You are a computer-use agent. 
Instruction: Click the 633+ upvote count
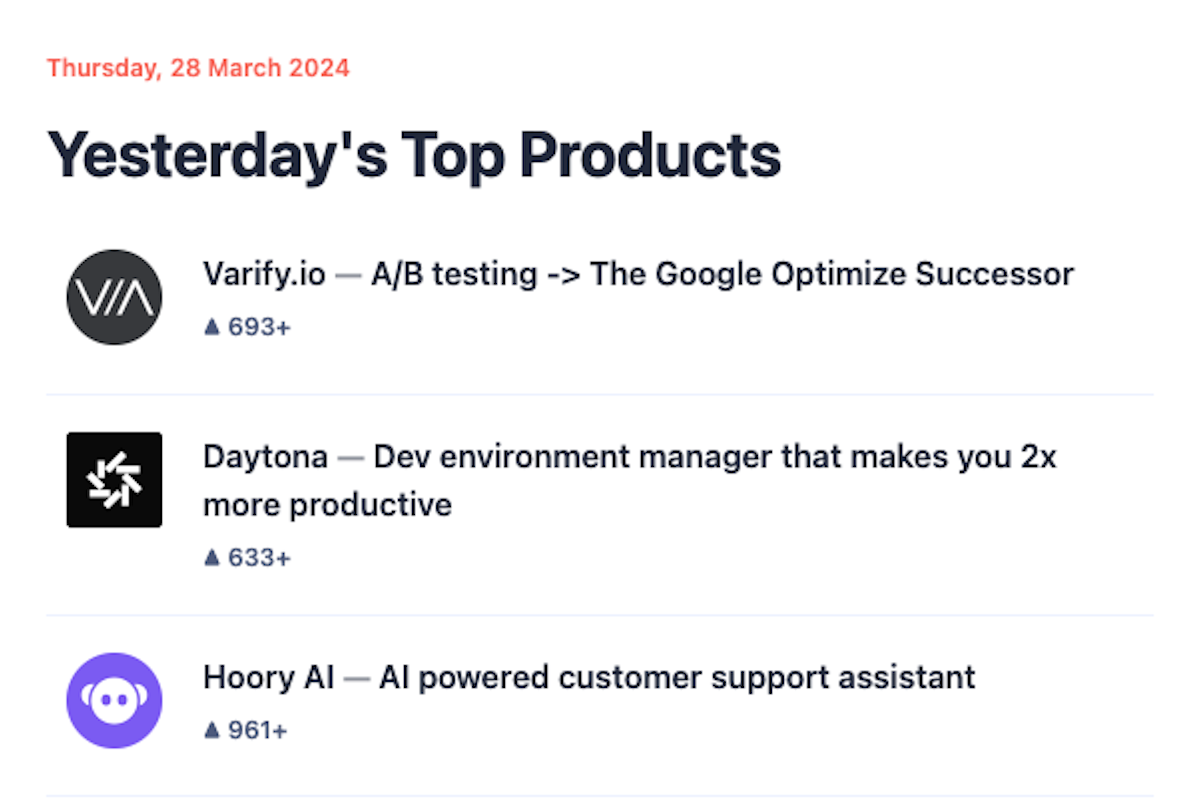coord(260,557)
